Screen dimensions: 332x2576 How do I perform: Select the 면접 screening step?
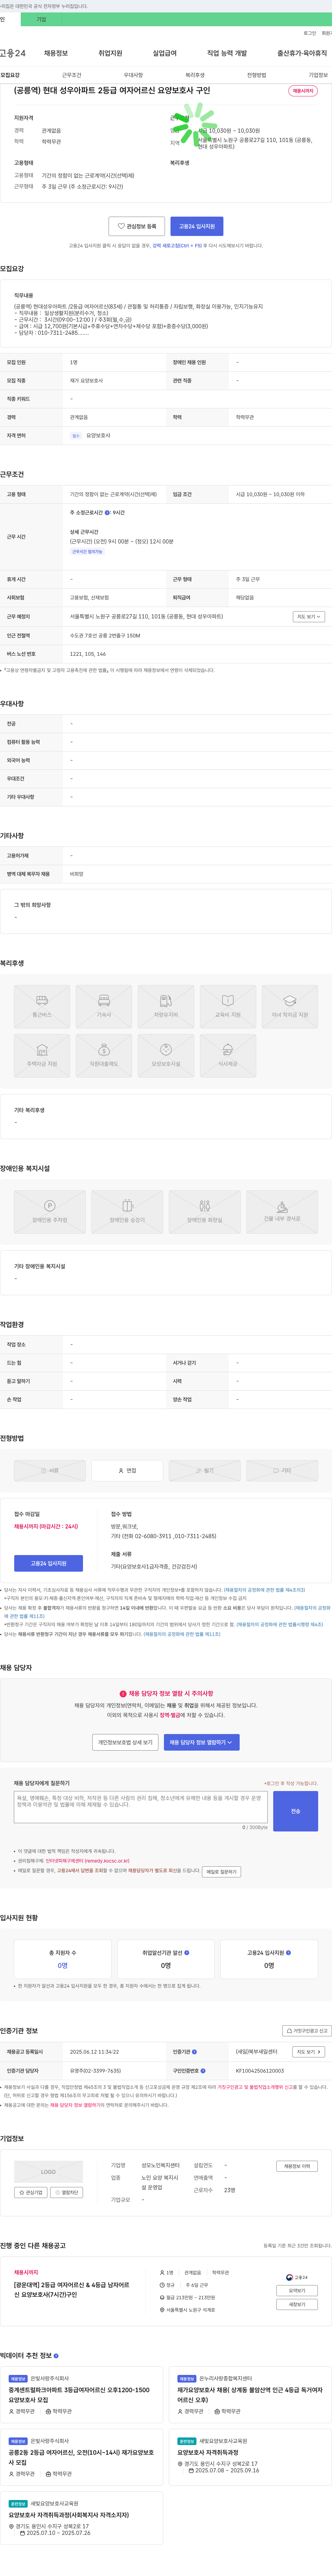[x=127, y=1470]
